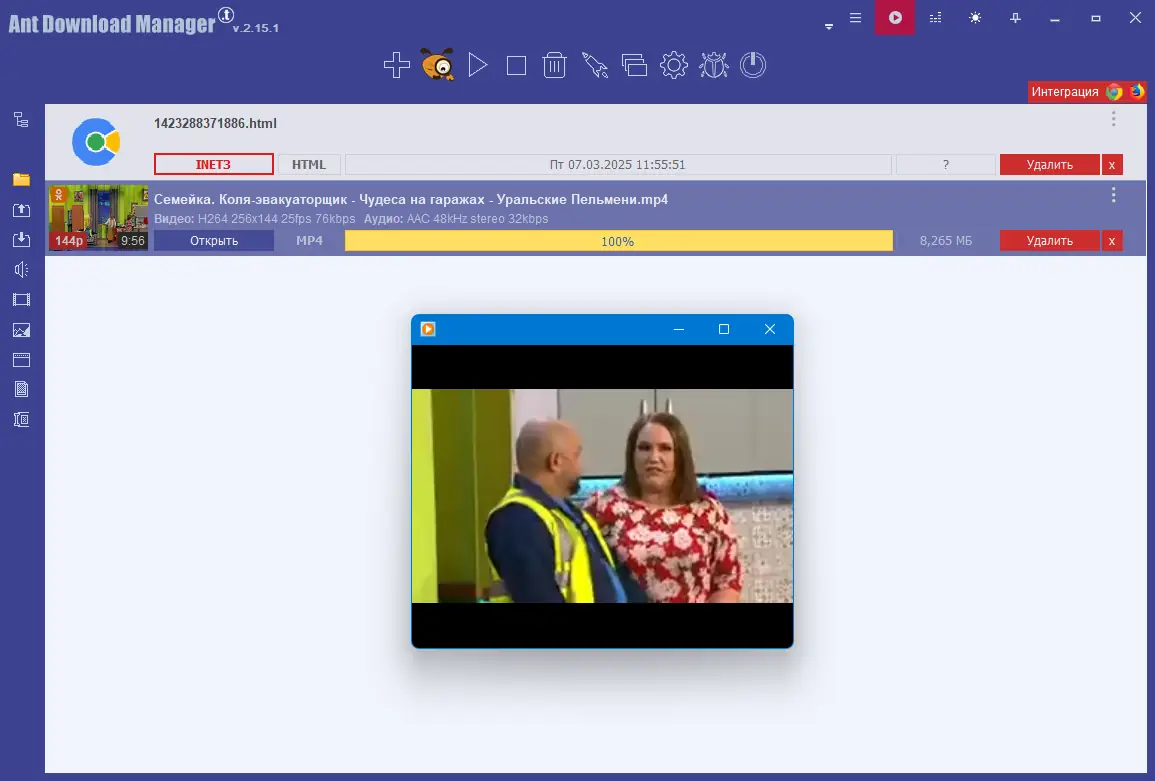1155x781 pixels.
Task: Filter audio files via speaker sidebar icon
Action: click(21, 270)
